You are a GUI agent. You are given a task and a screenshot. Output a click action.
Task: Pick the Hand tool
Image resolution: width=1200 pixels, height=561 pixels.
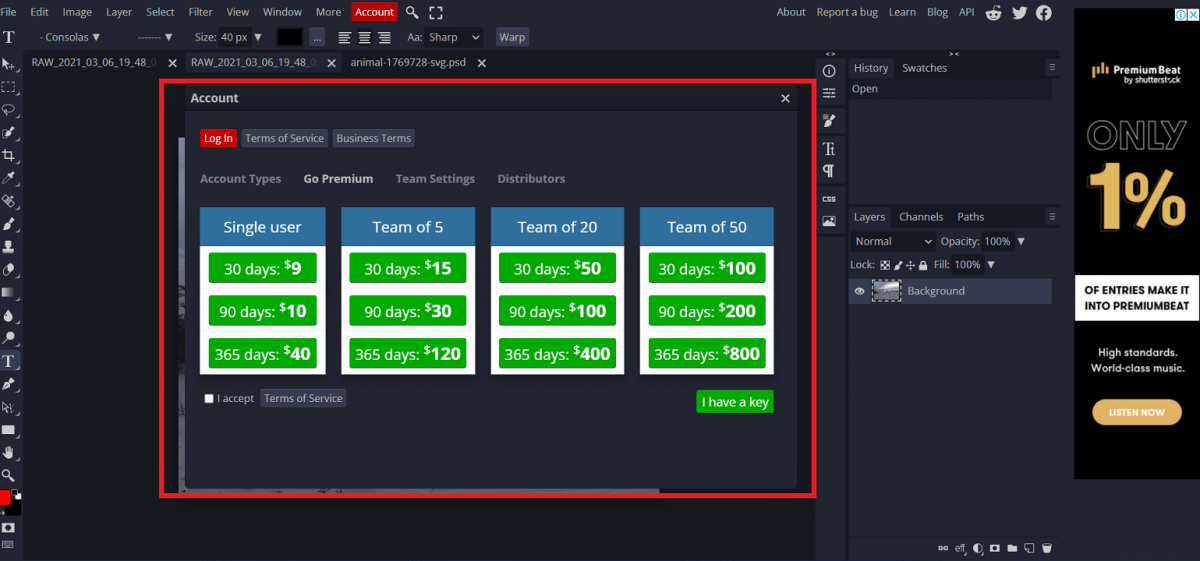pos(9,452)
